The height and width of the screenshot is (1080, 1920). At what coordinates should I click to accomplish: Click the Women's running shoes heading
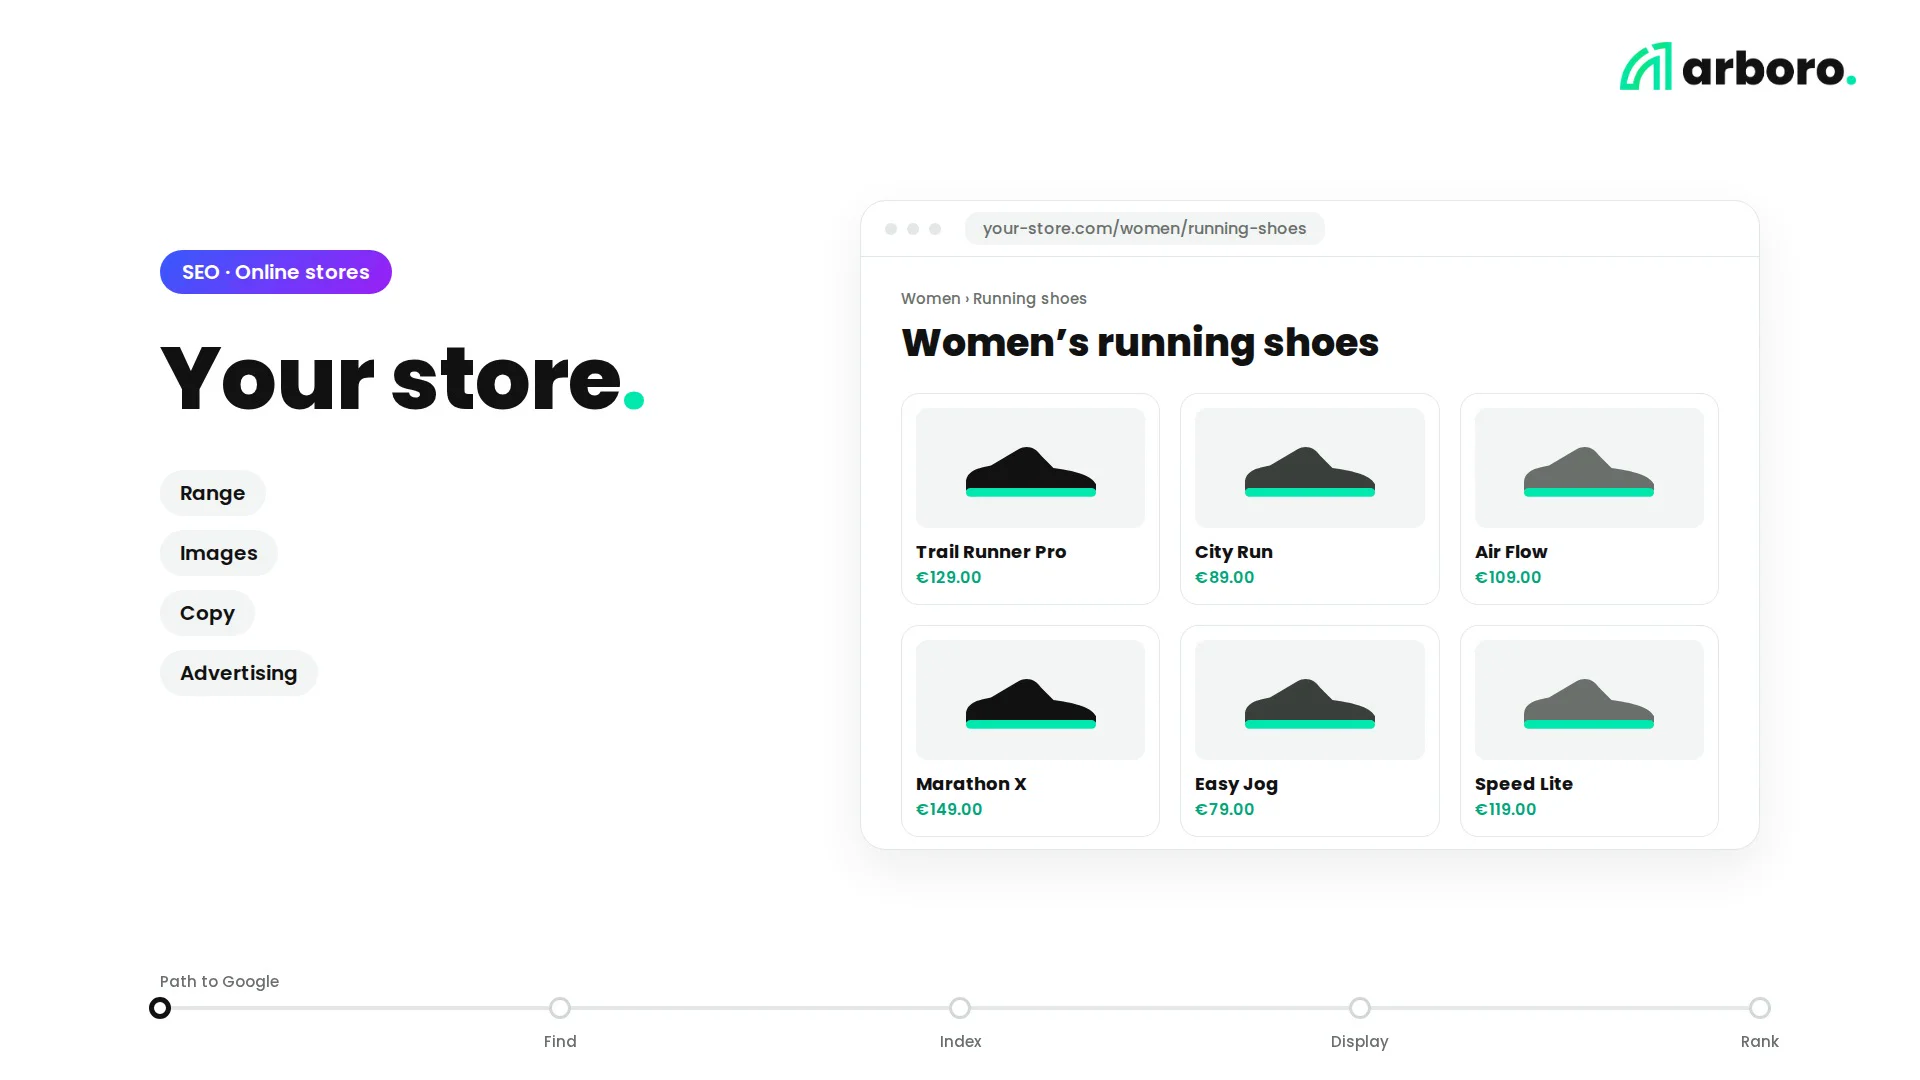1140,343
